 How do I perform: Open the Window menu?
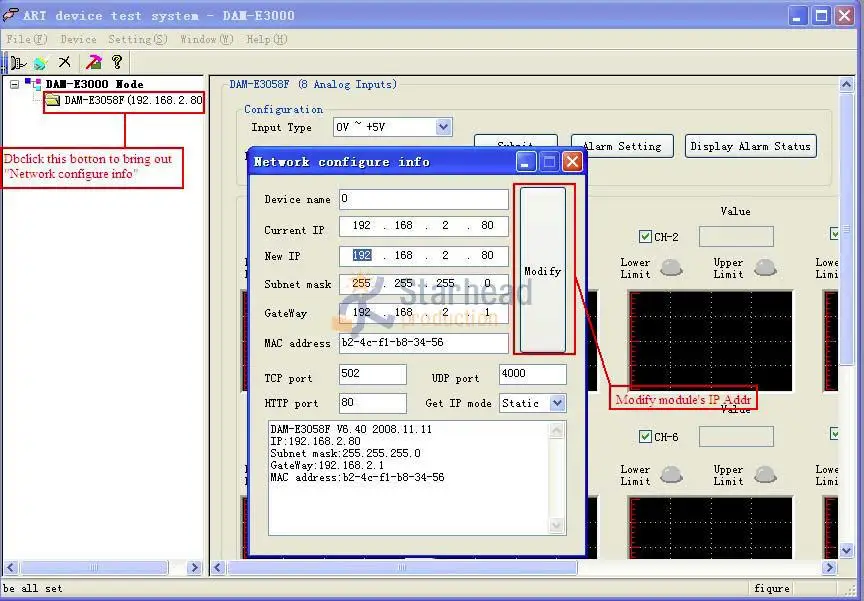207,39
